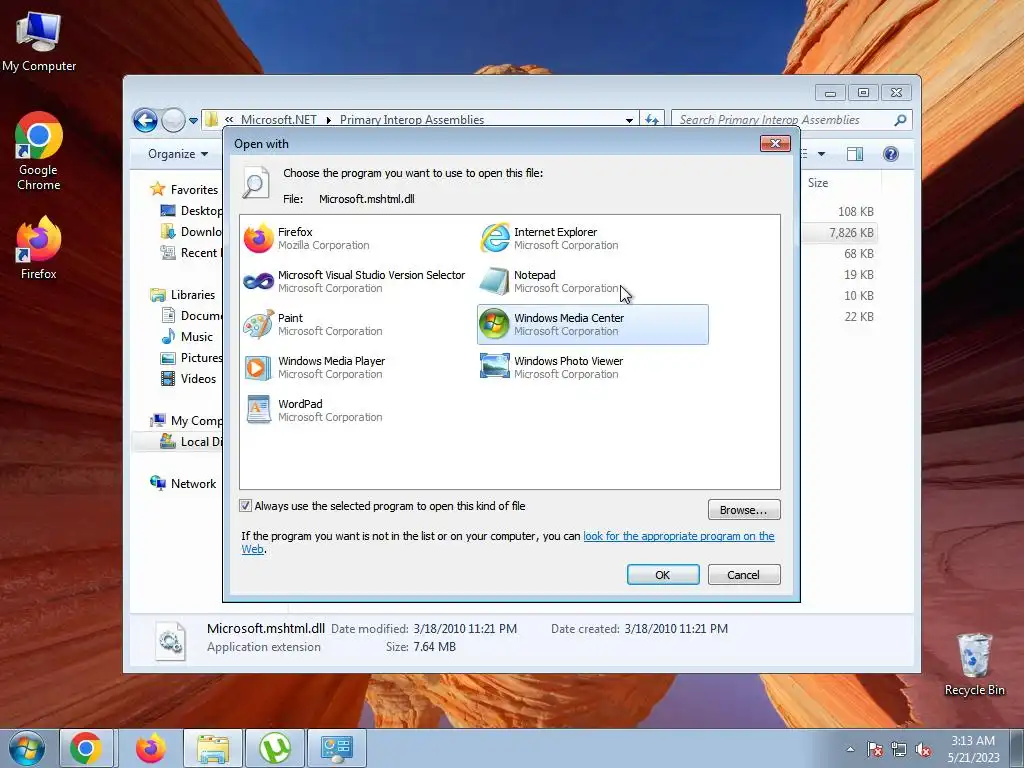Viewport: 1024px width, 768px height.
Task: Open the view options dropdown arrow
Action: point(822,154)
